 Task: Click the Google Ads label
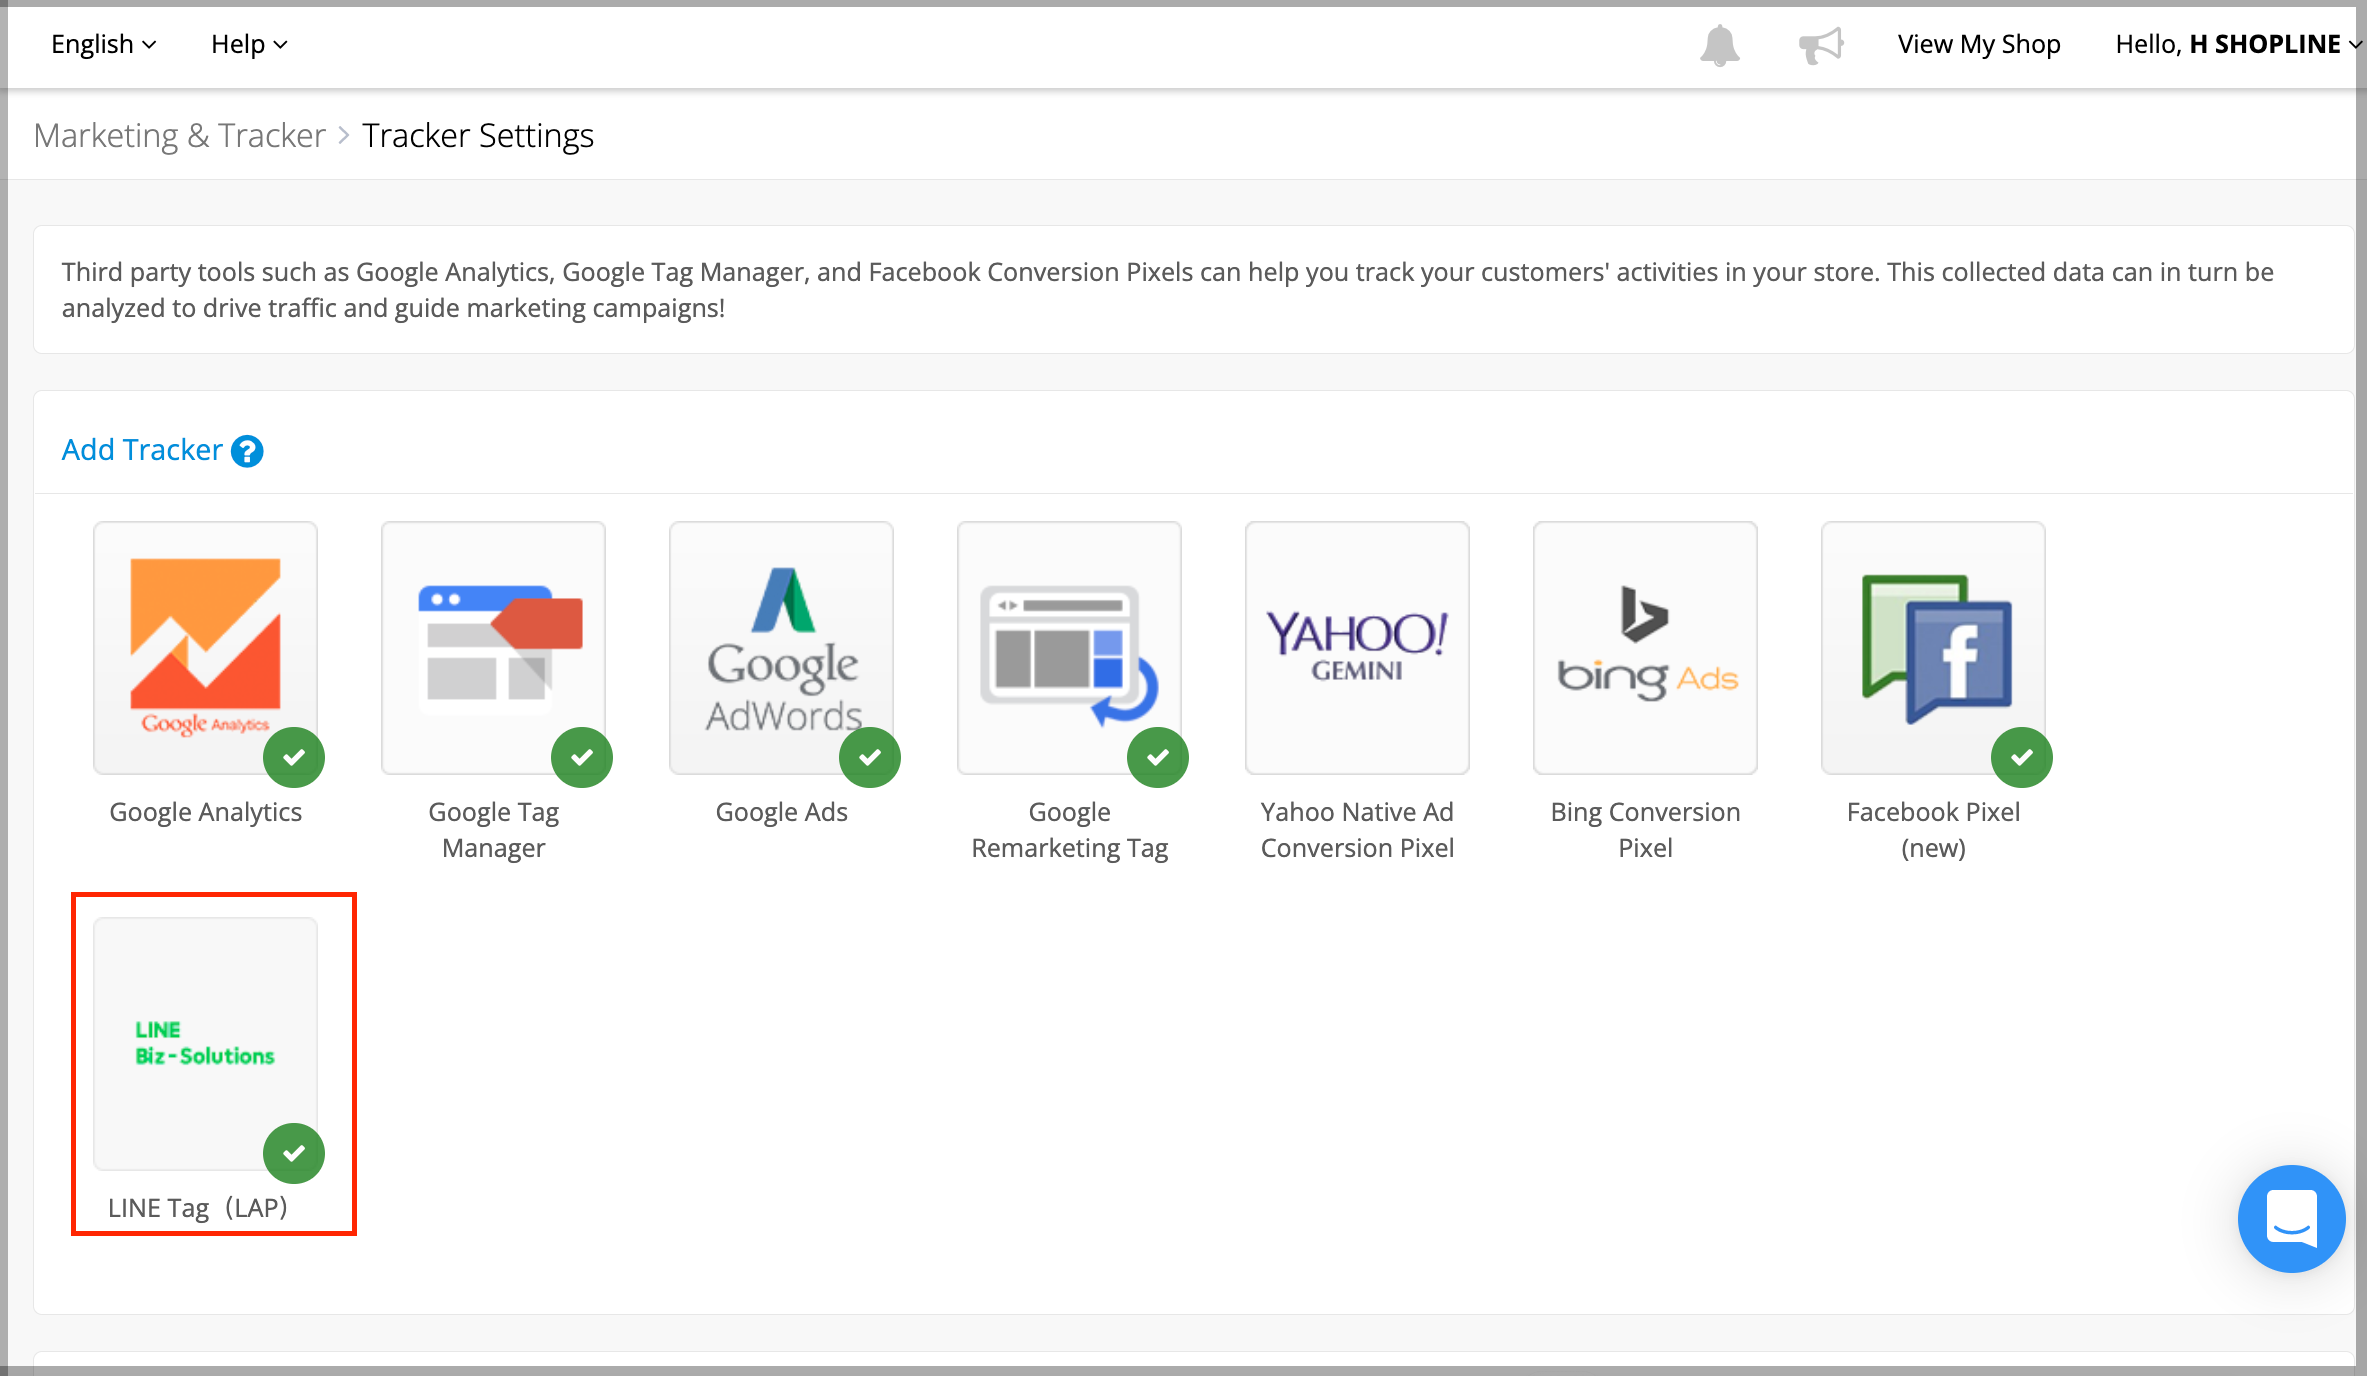click(x=781, y=812)
